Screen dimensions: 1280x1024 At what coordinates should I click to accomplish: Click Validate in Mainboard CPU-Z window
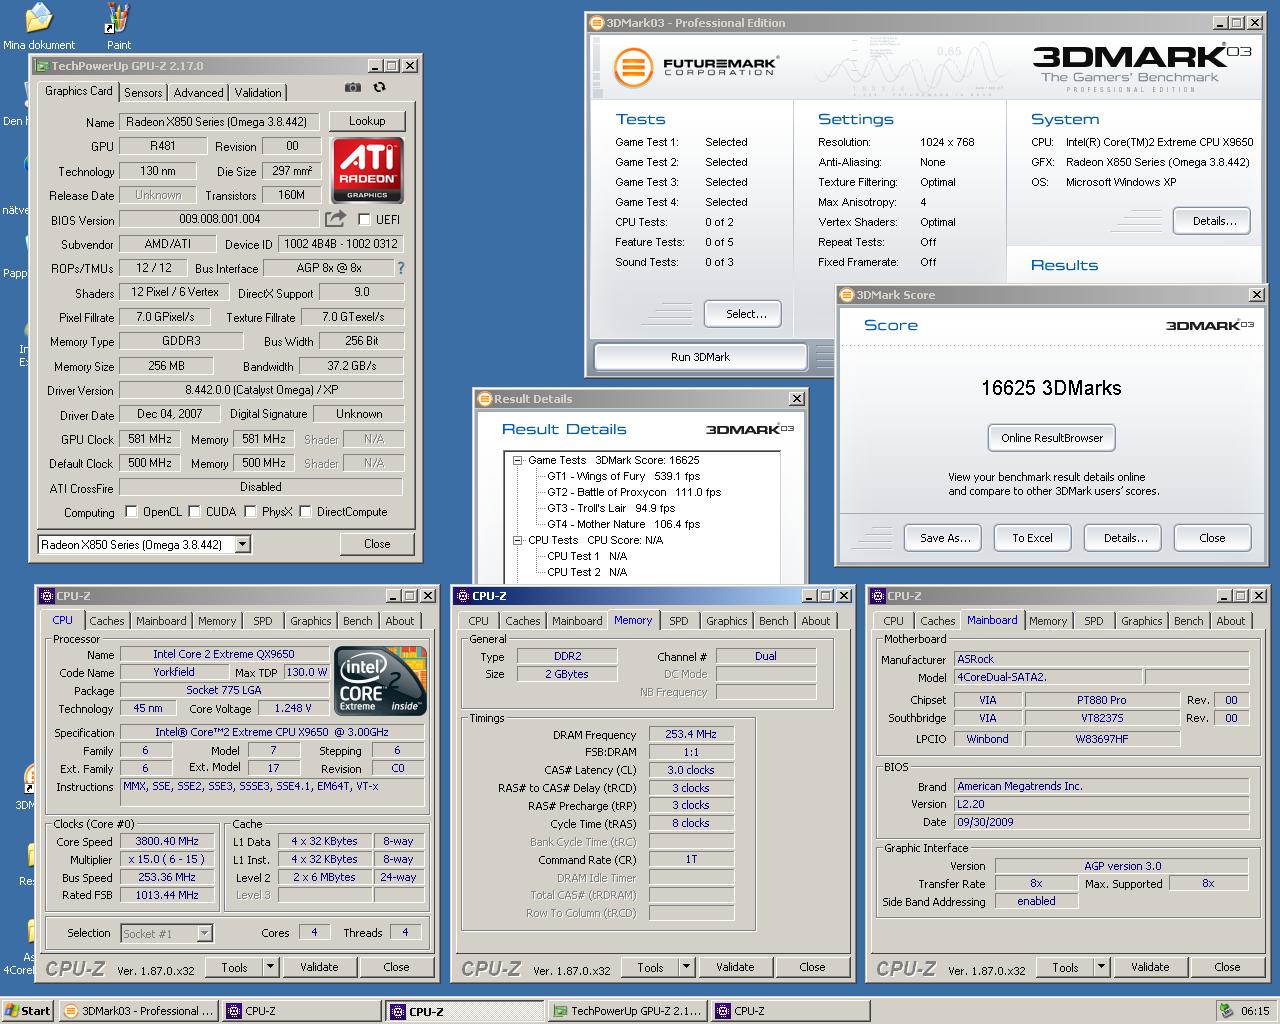tap(1150, 967)
